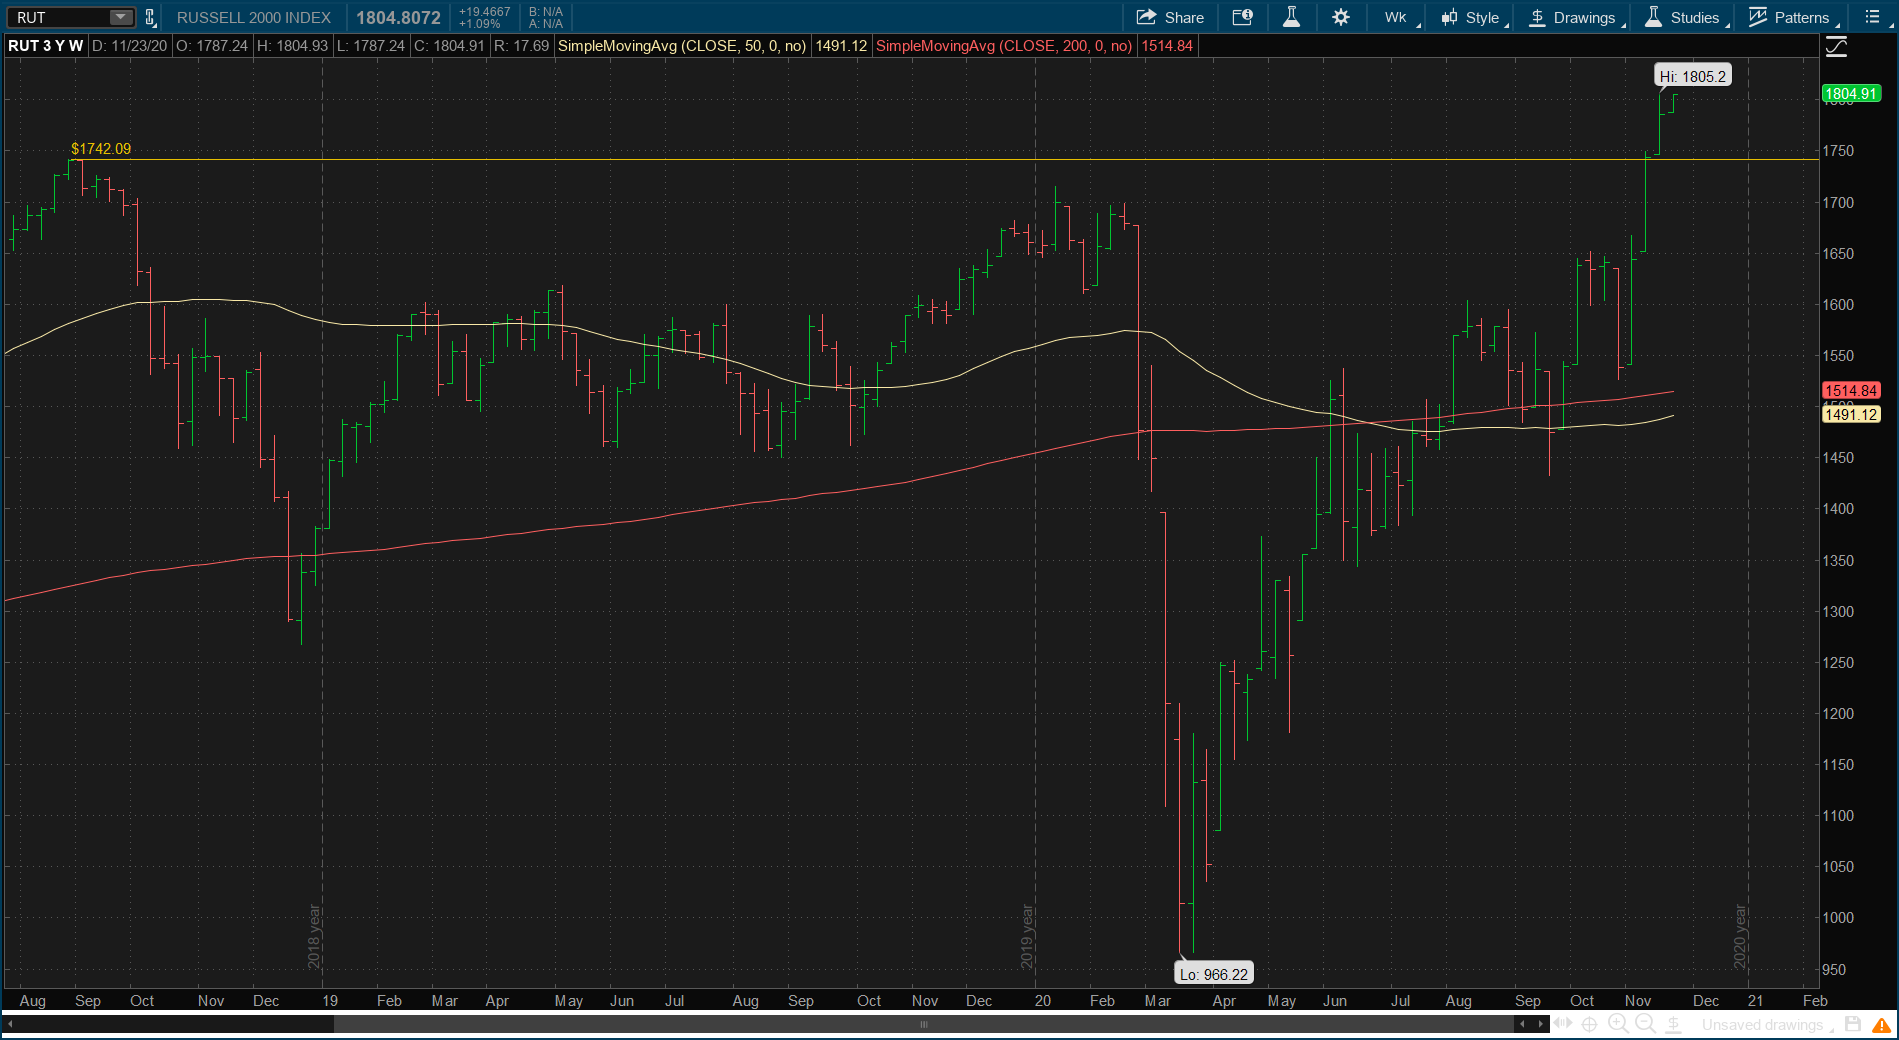Click the scroll-right arrow beside the zoom icons
The width and height of the screenshot is (1899, 1040).
[x=1541, y=1024]
